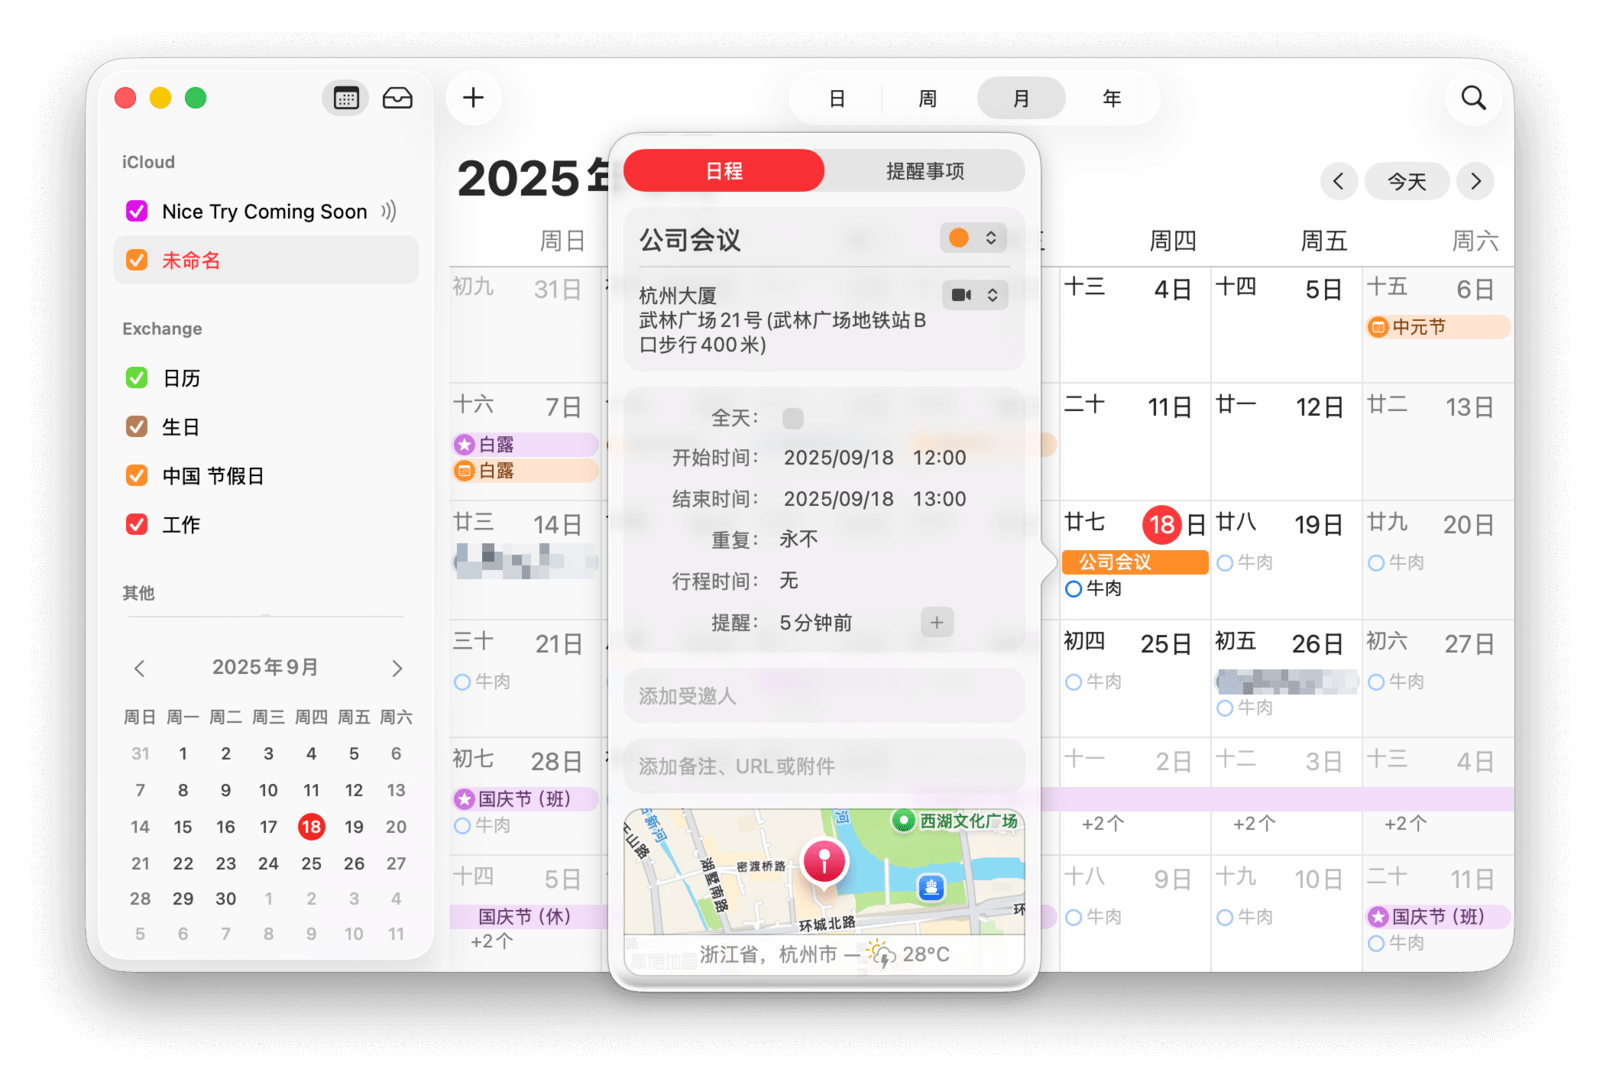Go to next month in main calendar
Screen dimensions: 1600x1085
tap(1475, 181)
